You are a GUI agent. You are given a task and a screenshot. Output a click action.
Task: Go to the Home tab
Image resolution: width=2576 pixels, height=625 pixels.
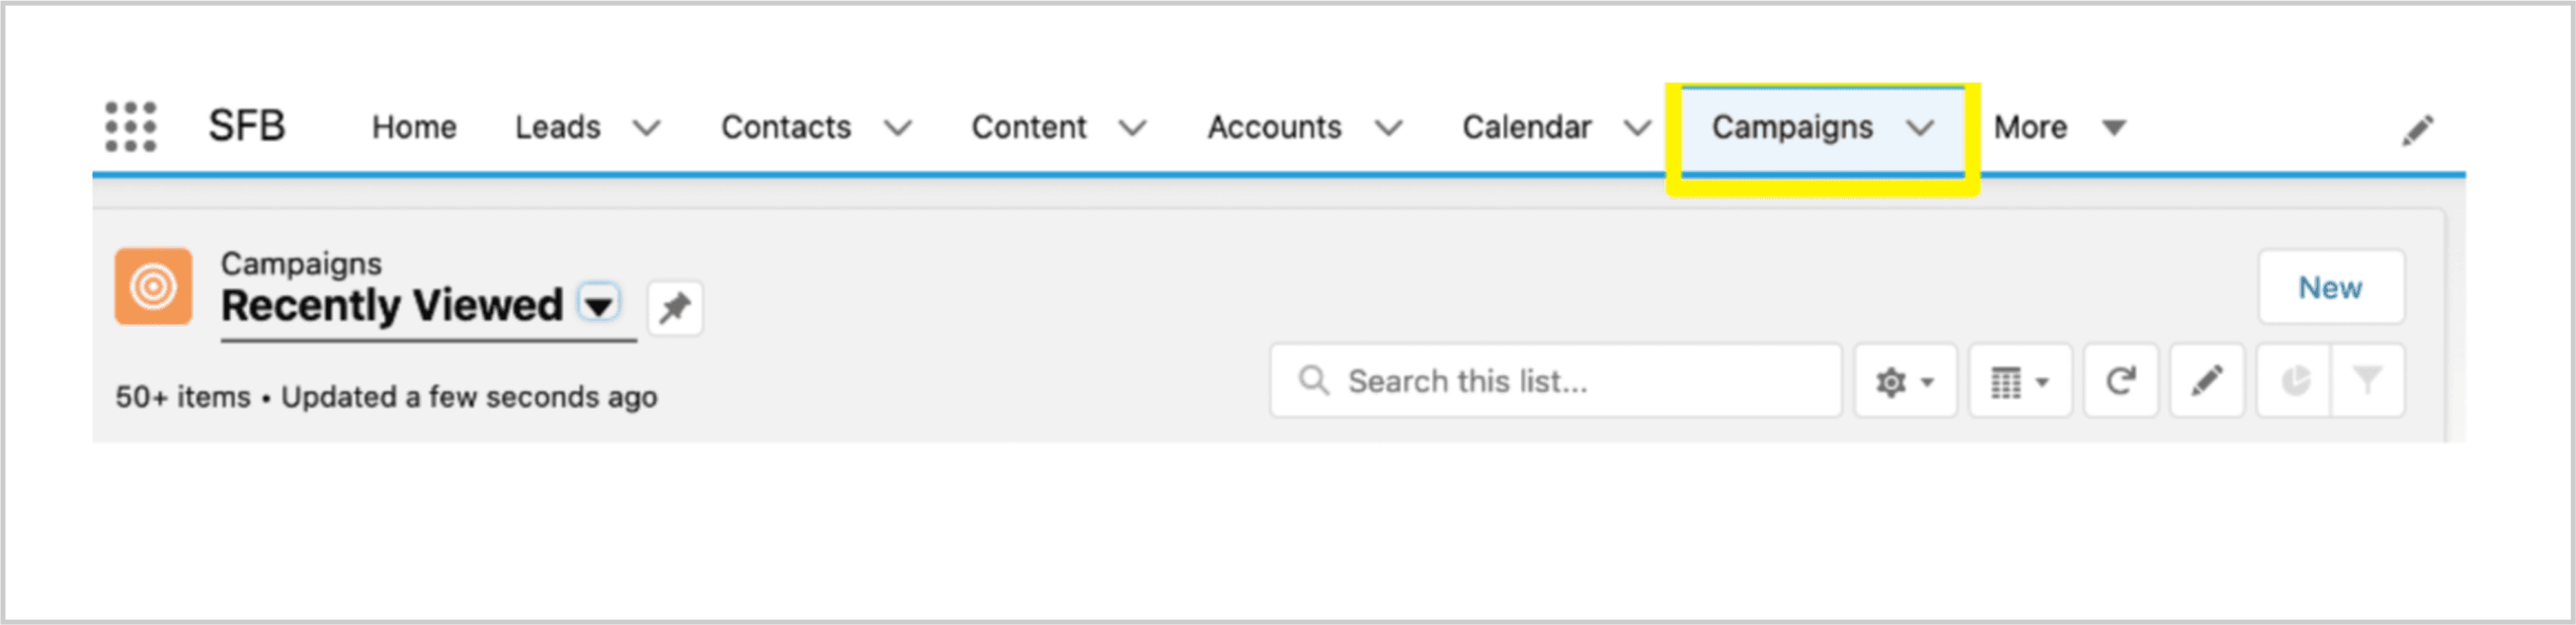(x=414, y=128)
